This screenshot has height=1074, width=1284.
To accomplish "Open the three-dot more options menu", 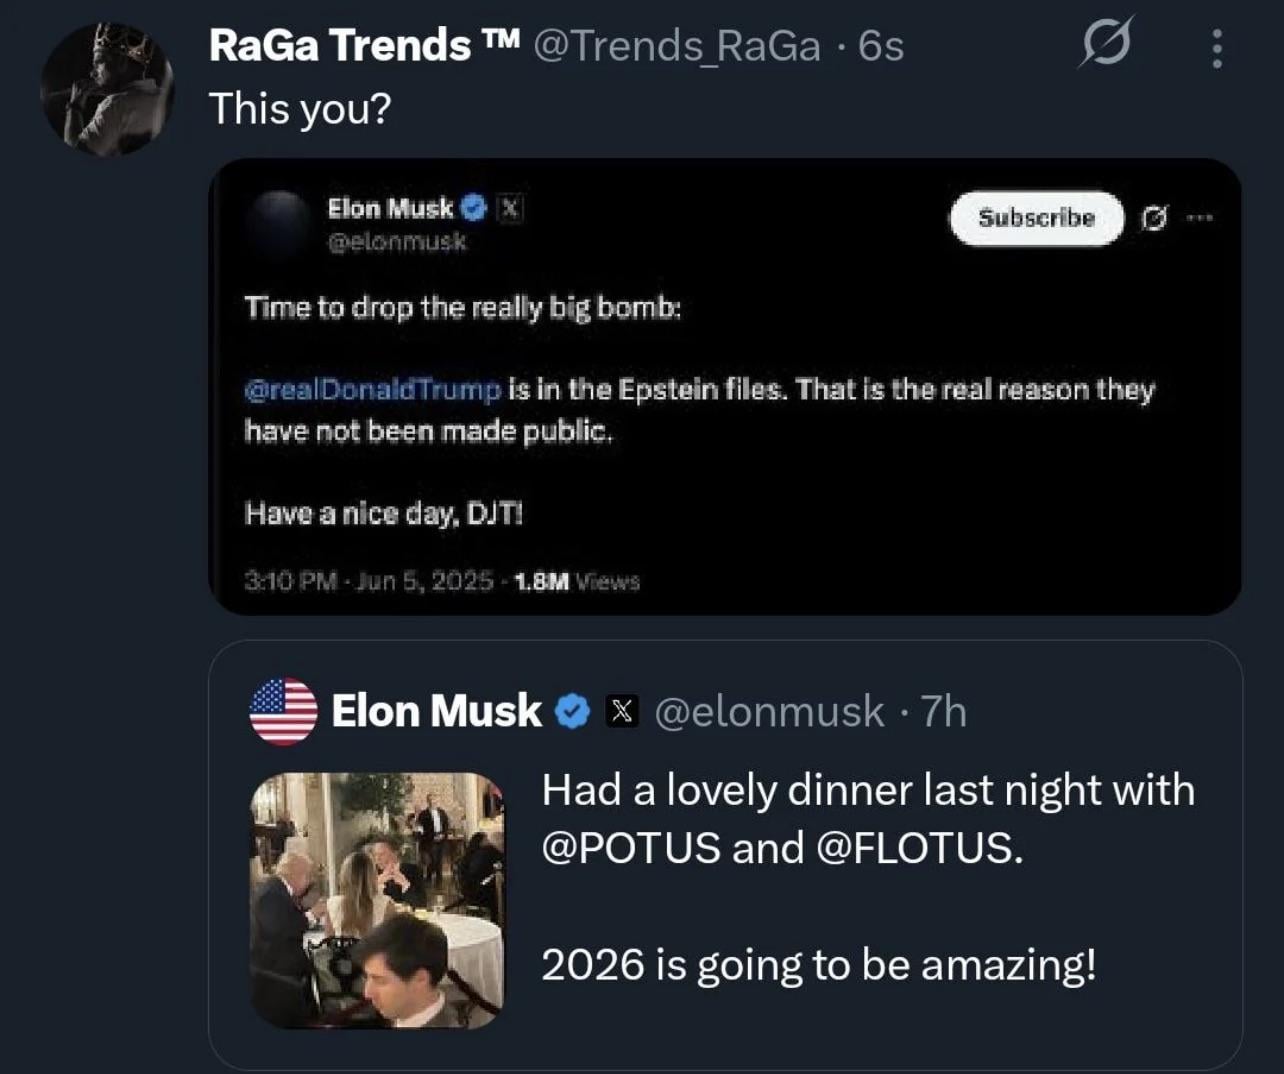I will click(1216, 47).
